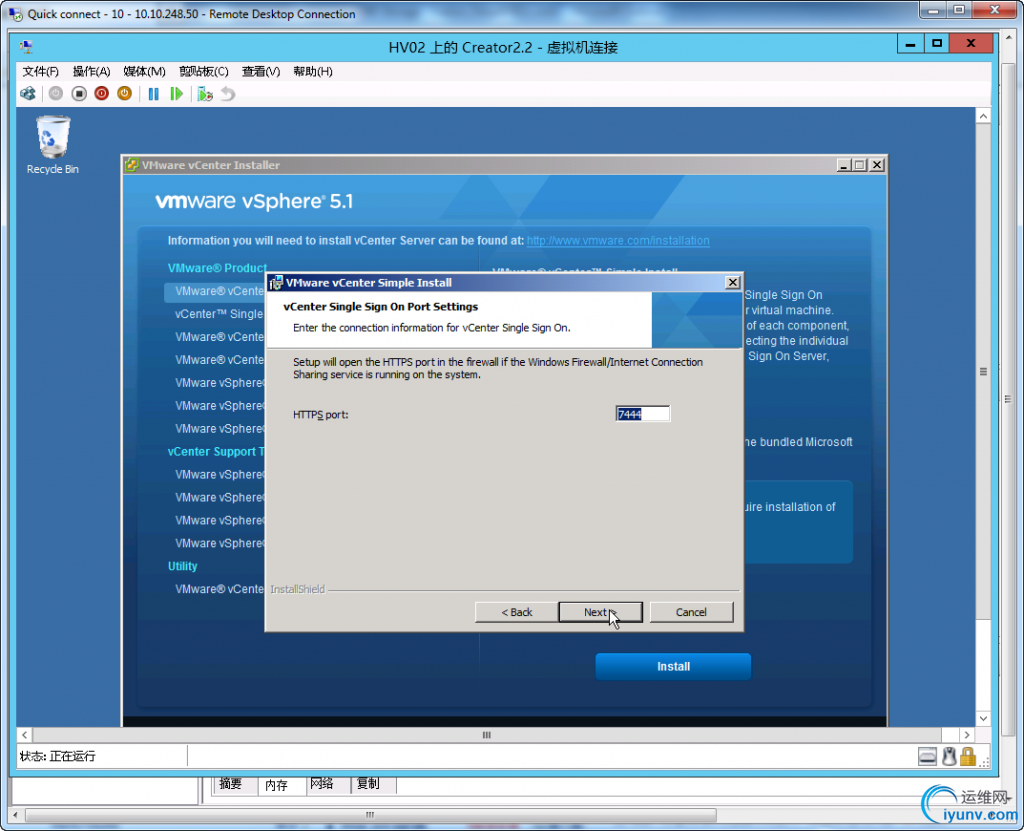This screenshot has width=1024, height=831.
Task: Select the vCenter Single Sign On item
Action: [219, 314]
